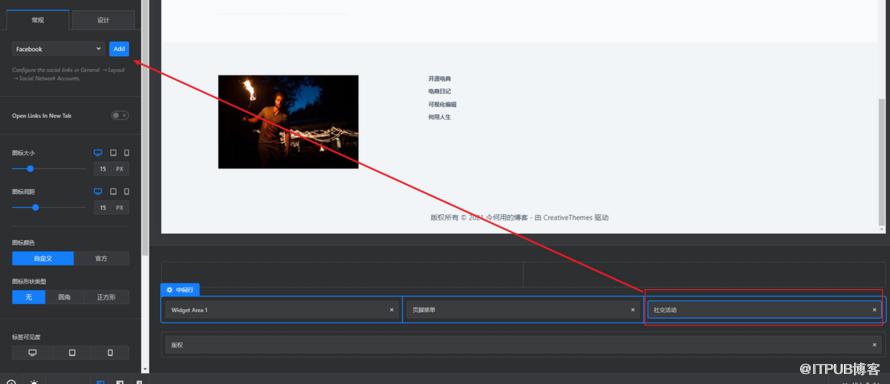890x384 pixels.
Task: Choose 自定义 custom icon color option
Action: 43,258
